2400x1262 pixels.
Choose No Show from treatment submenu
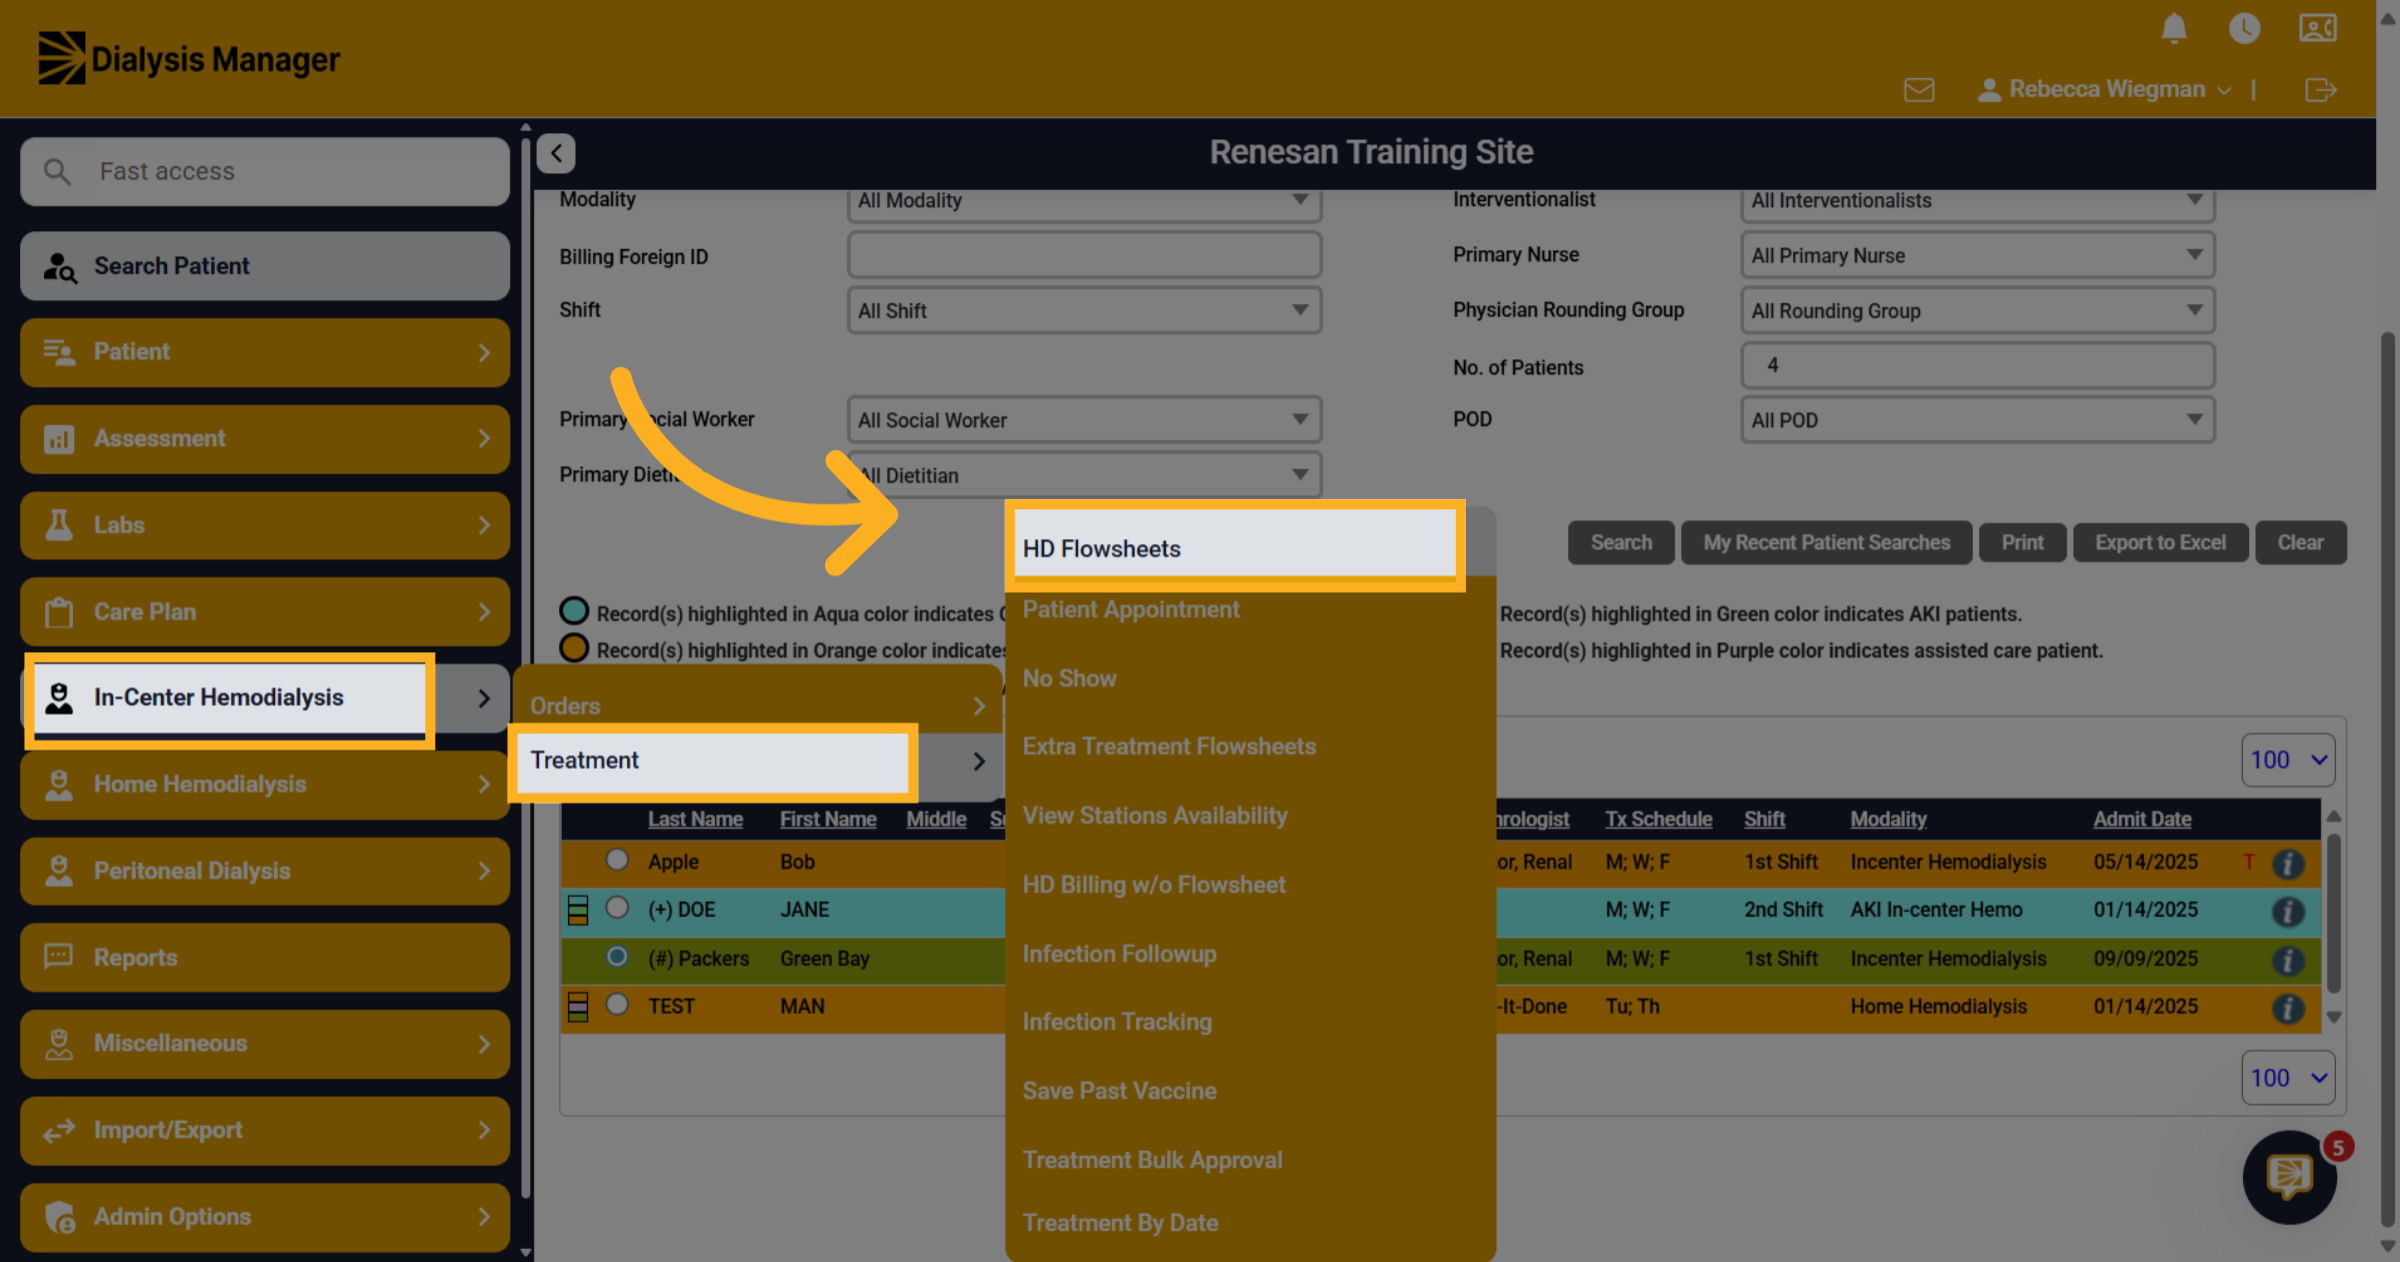(1069, 679)
